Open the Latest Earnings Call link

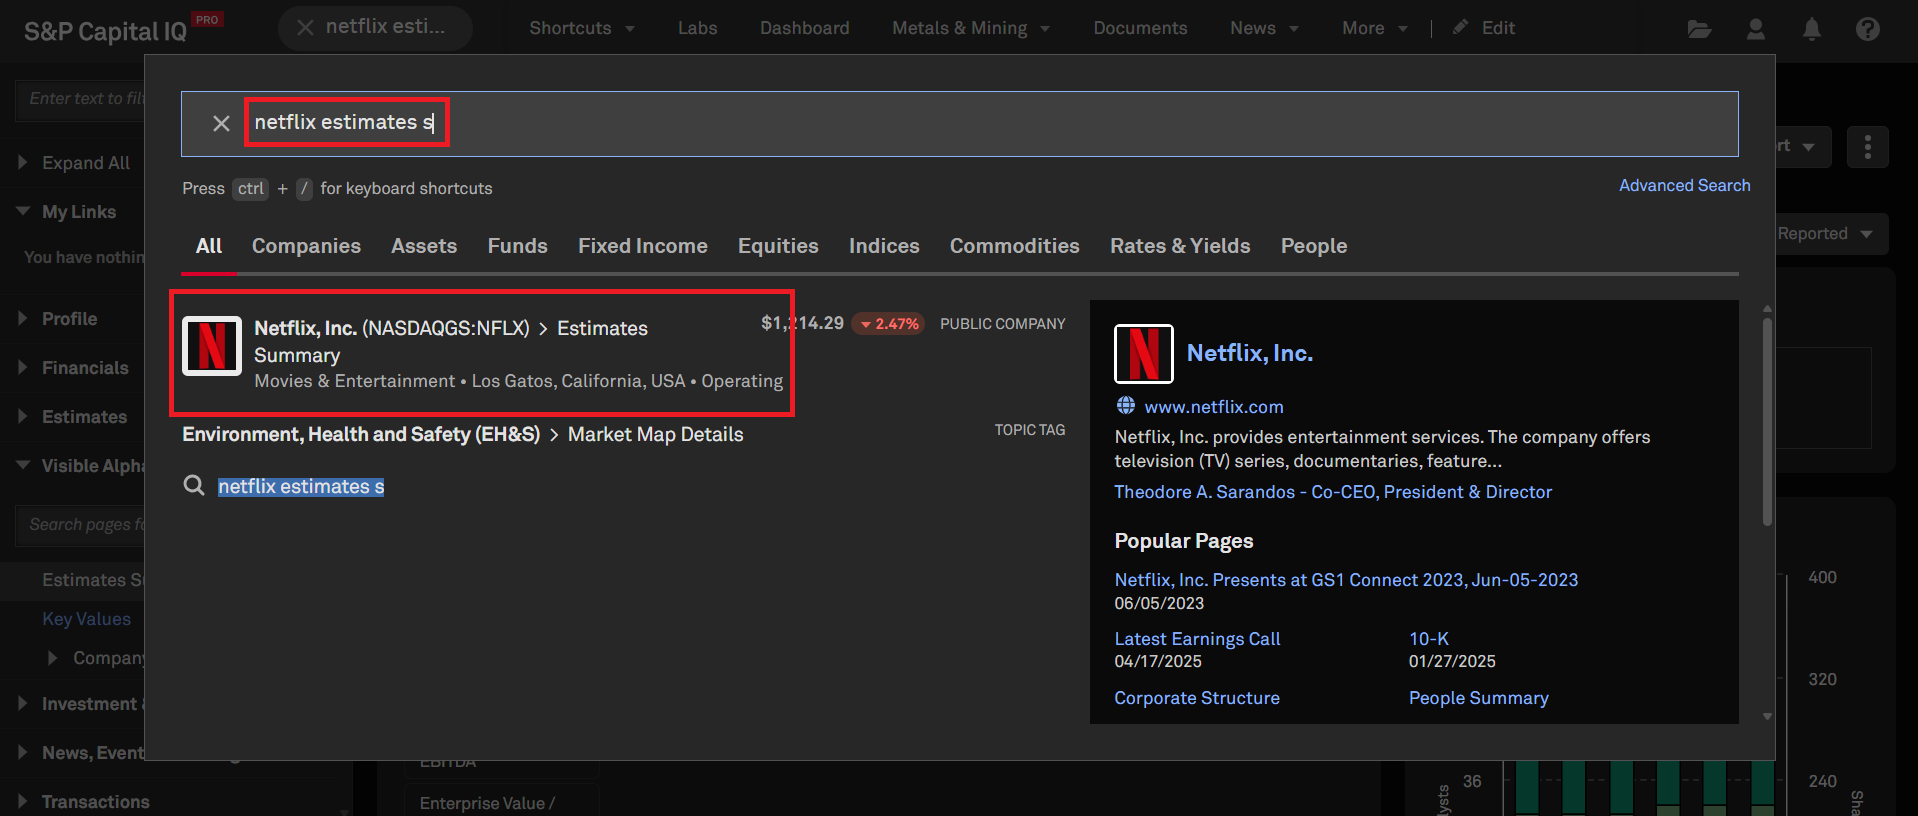pyautogui.click(x=1197, y=639)
